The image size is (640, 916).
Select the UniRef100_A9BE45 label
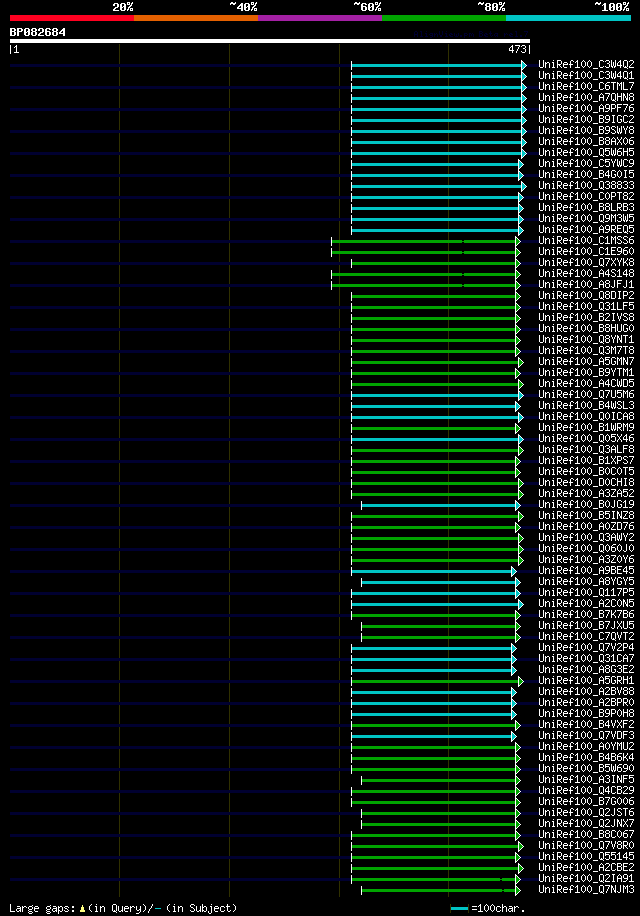[x=586, y=571]
